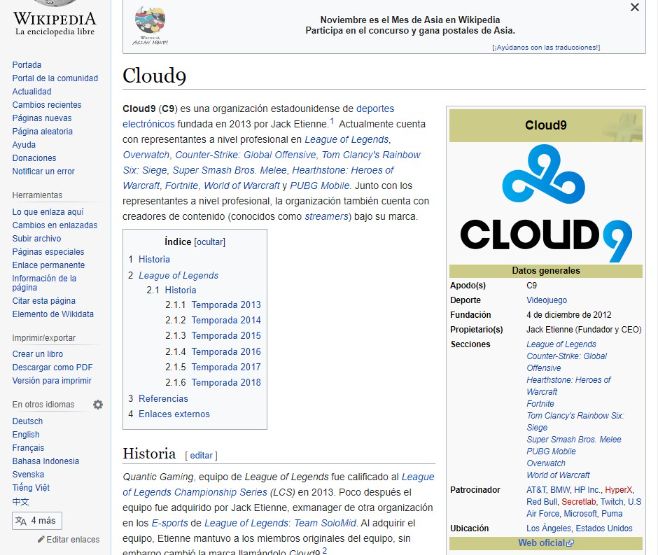Jump to Temporada 2016 in index
The height and width of the screenshot is (555, 658).
226,352
